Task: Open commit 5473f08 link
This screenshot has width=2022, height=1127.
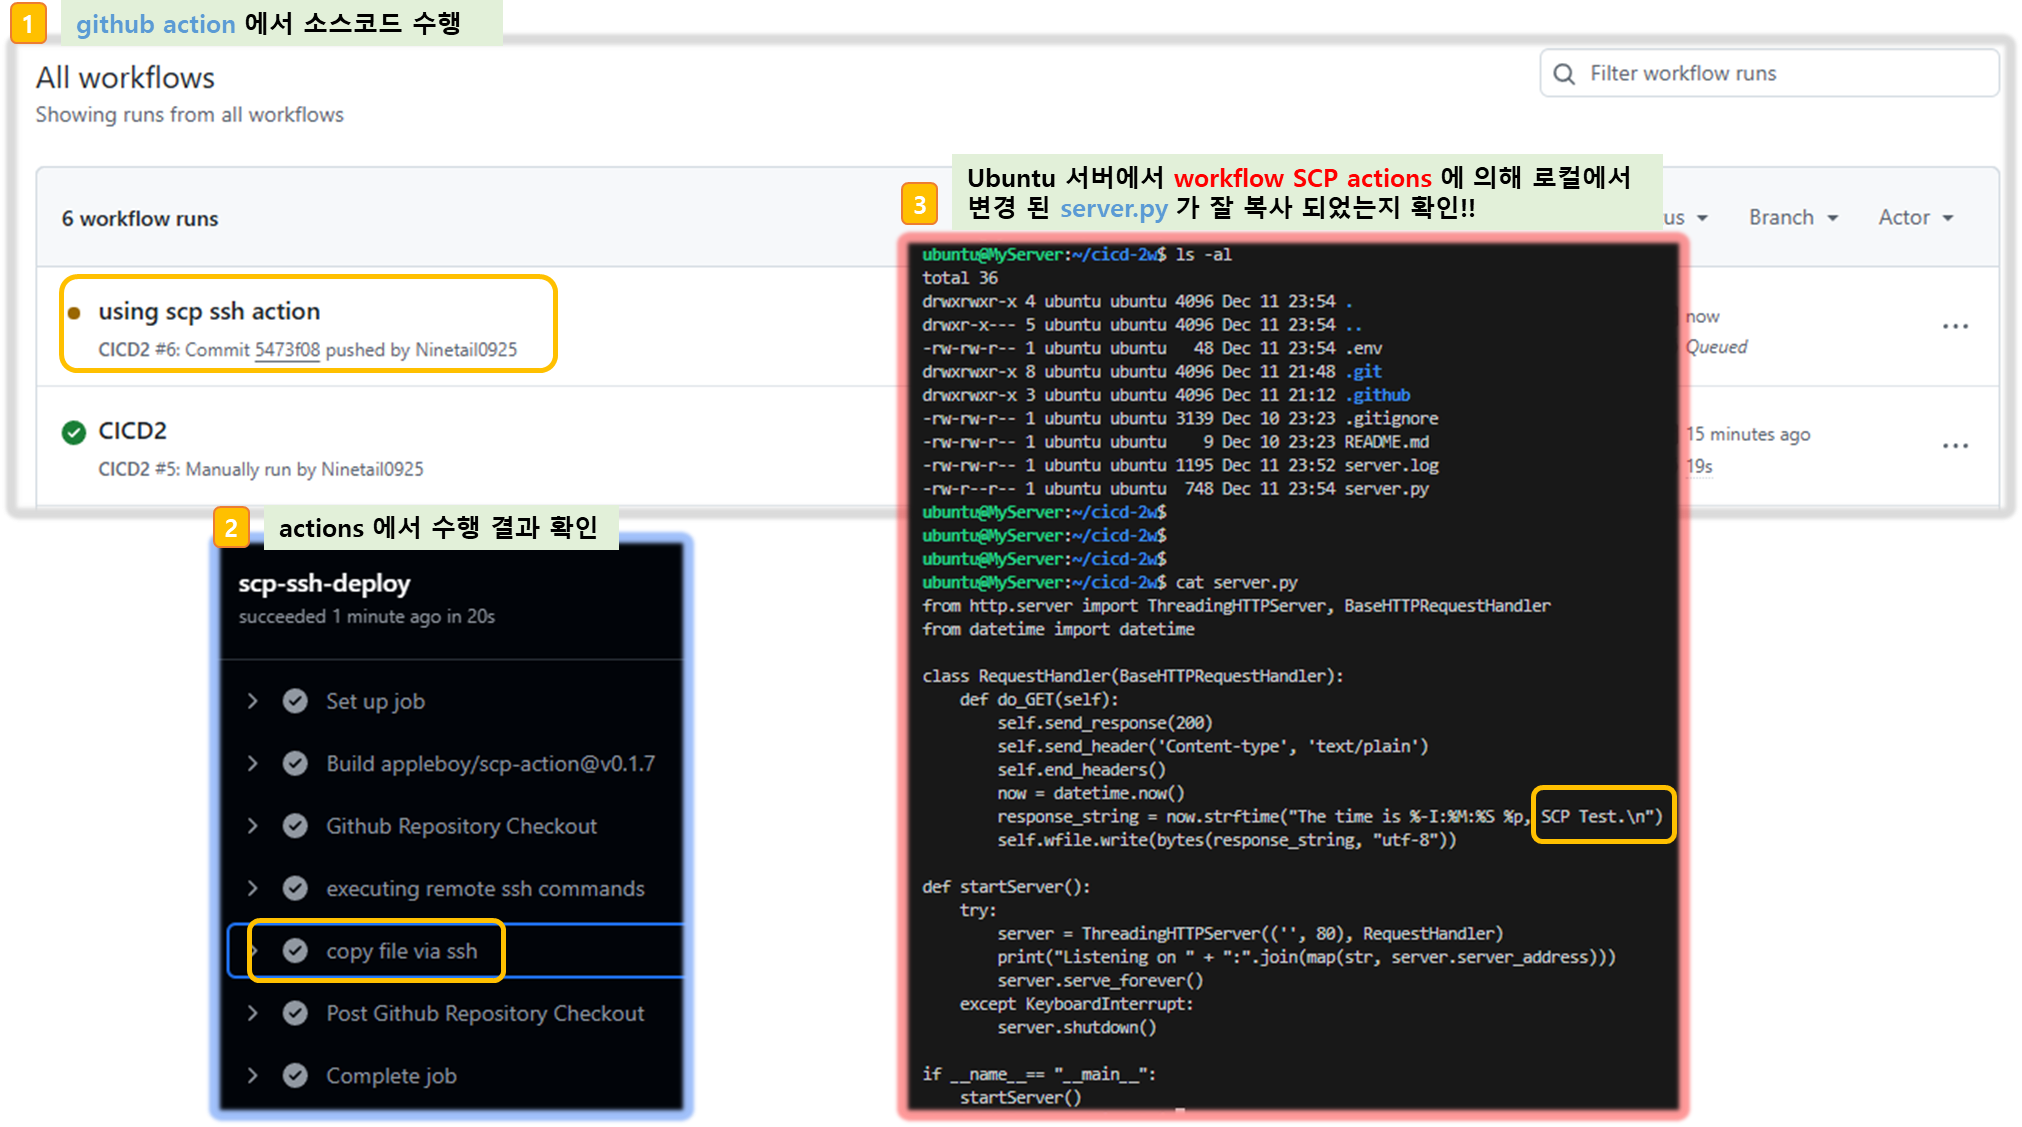Action: click(x=287, y=350)
